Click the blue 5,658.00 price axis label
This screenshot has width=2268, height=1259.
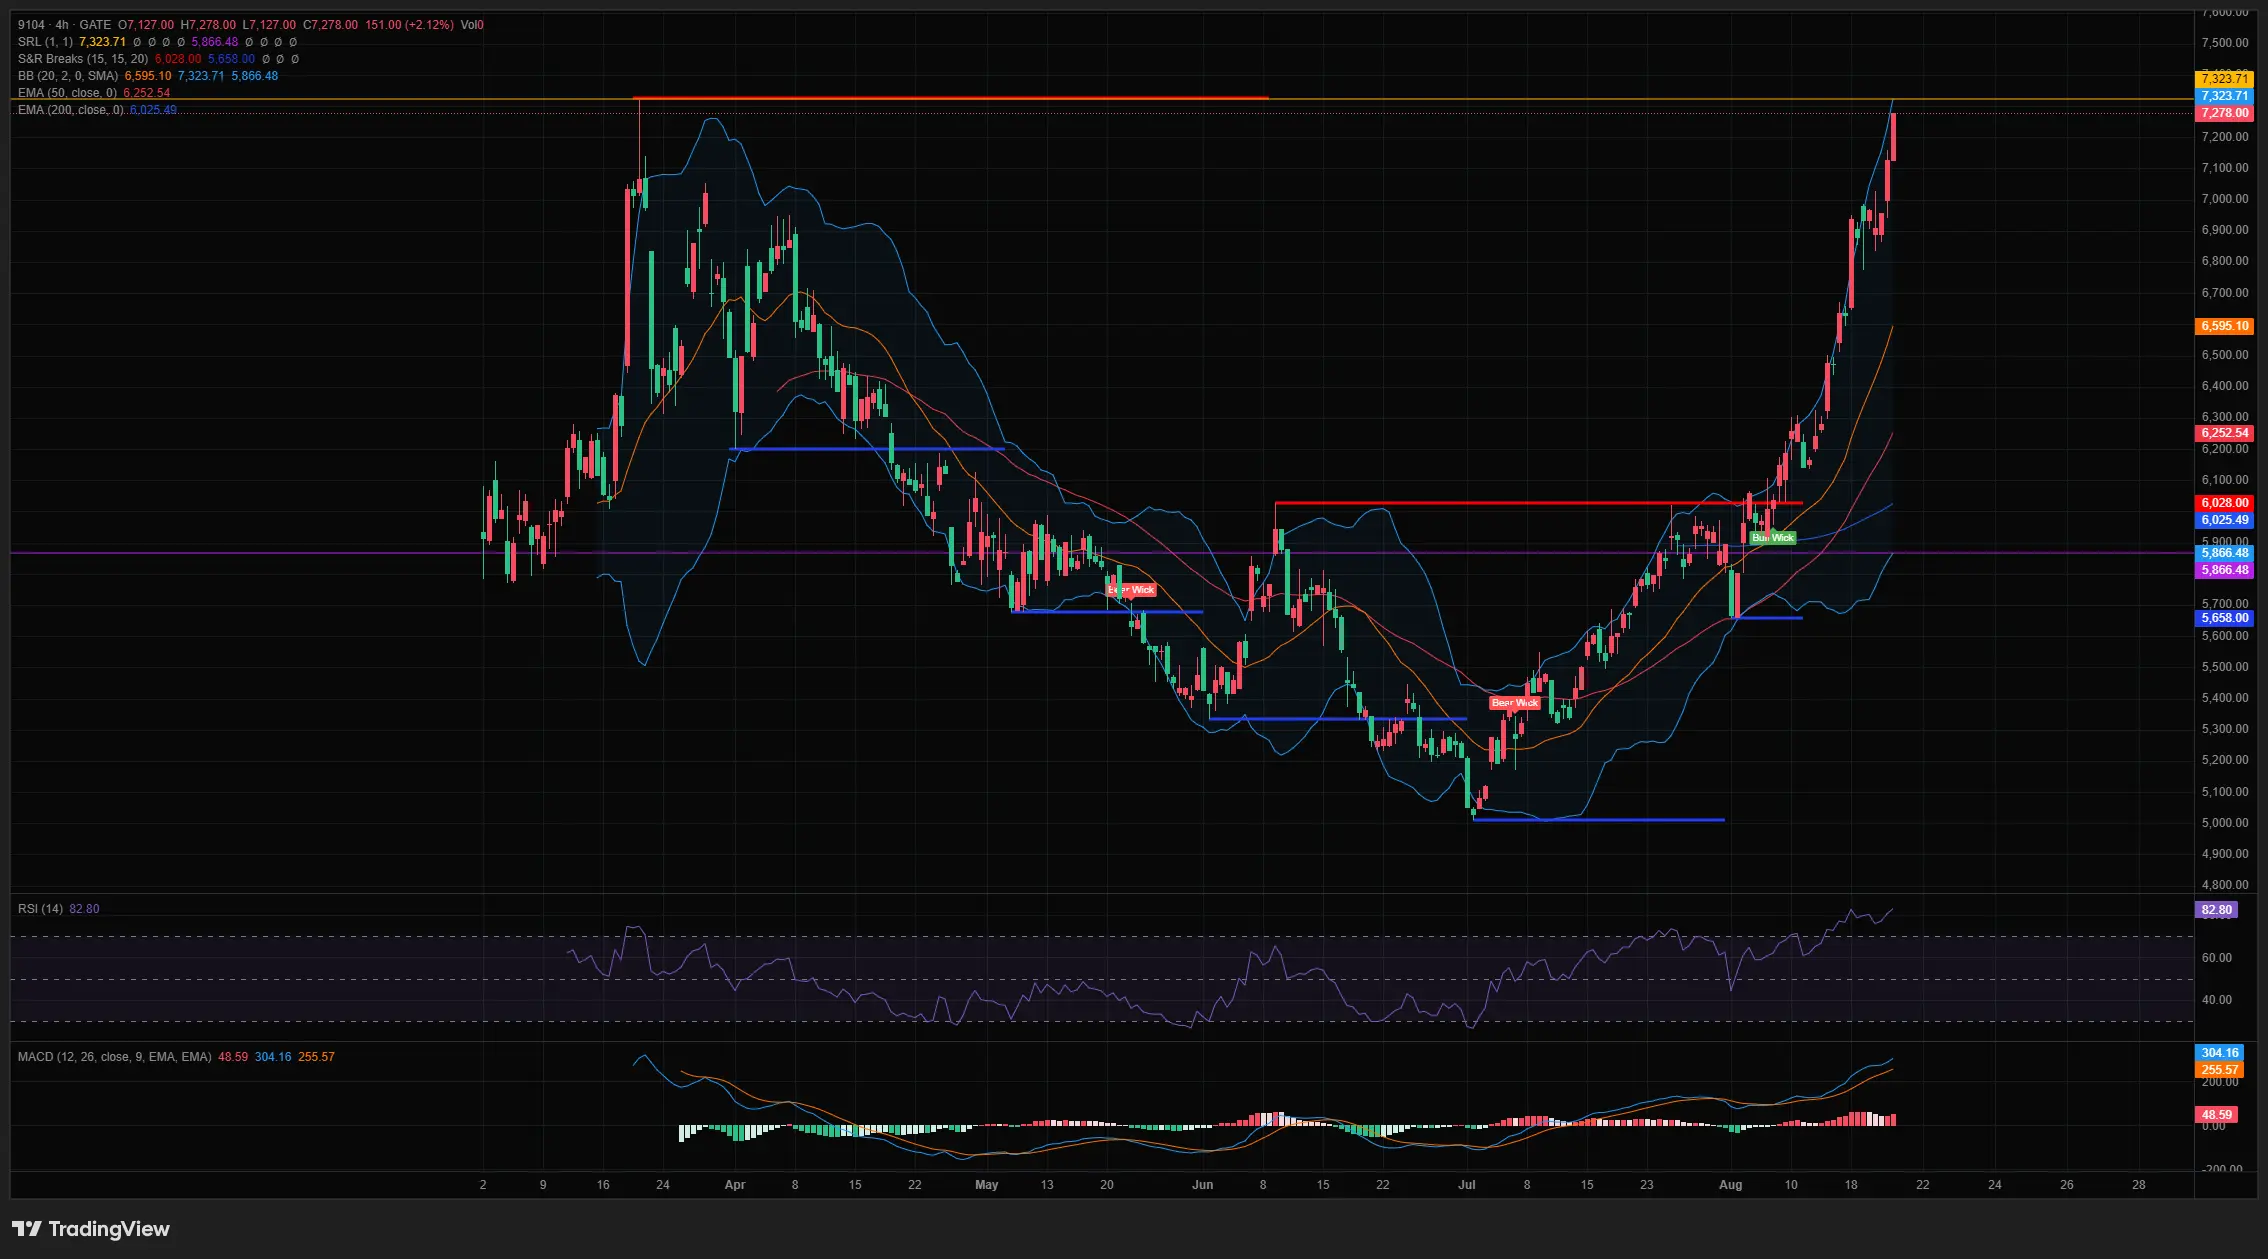click(x=2224, y=618)
